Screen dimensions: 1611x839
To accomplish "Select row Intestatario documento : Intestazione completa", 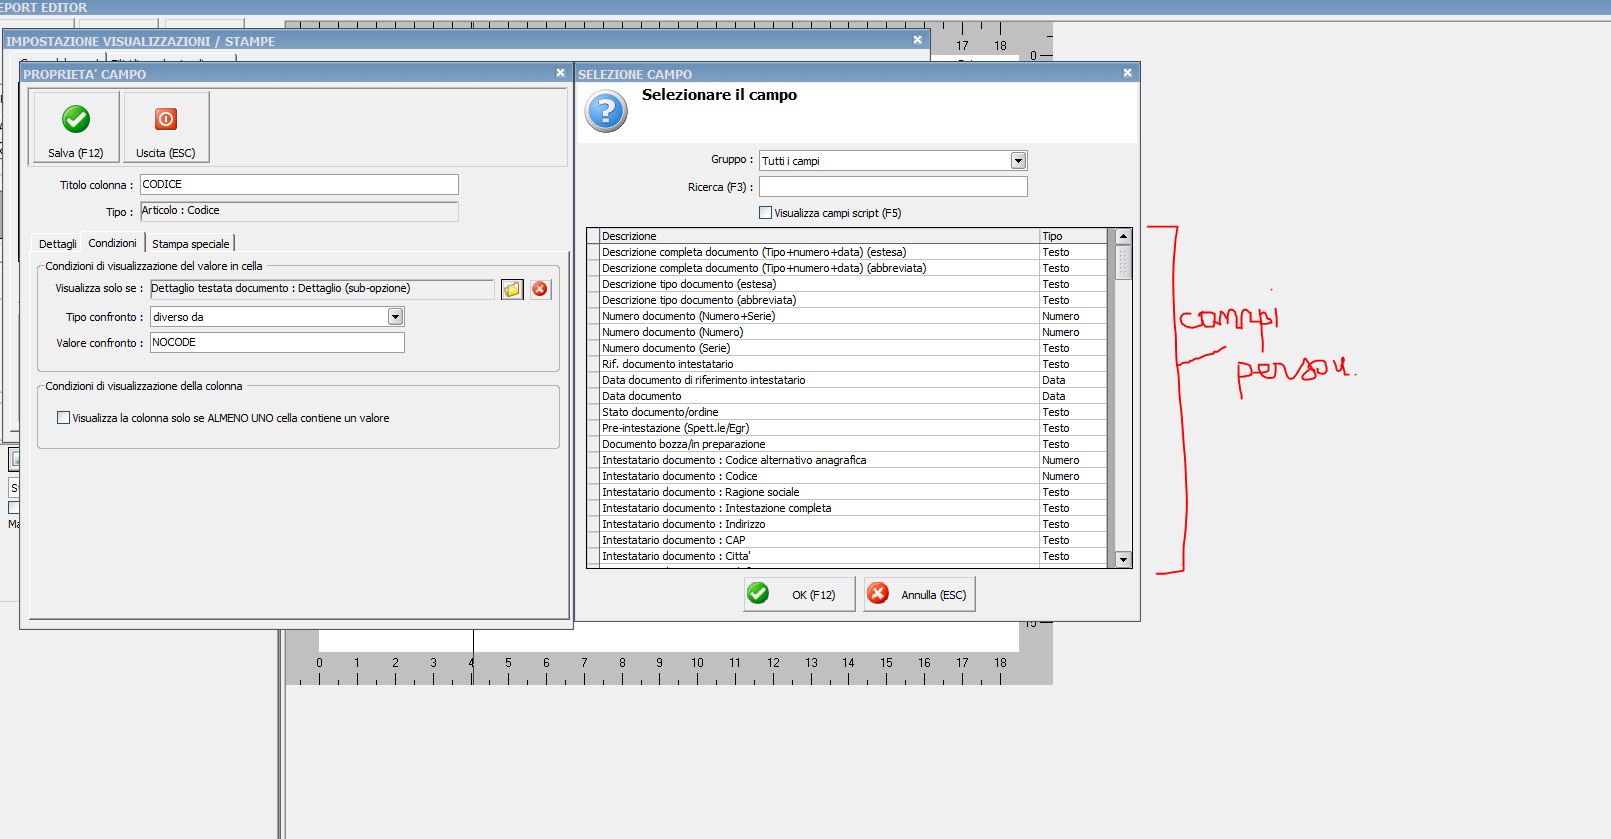I will (848, 508).
